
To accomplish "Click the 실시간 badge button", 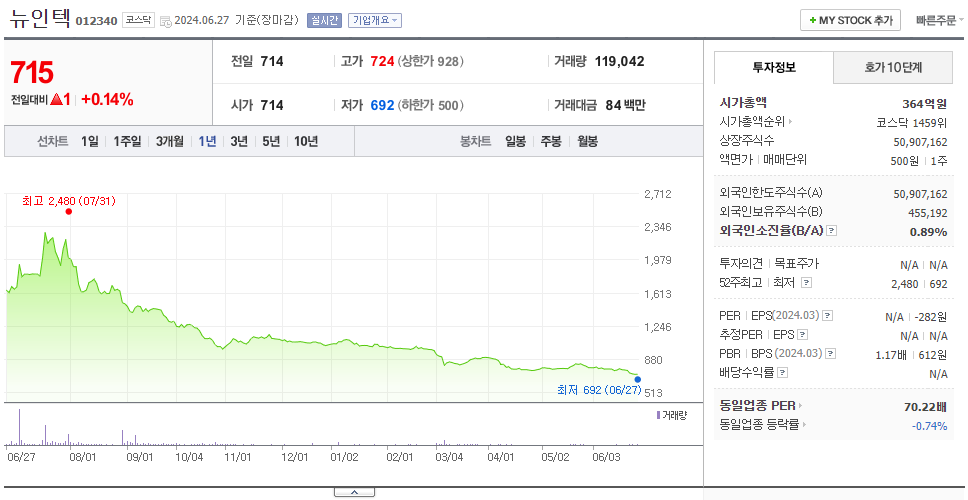I will 324,20.
